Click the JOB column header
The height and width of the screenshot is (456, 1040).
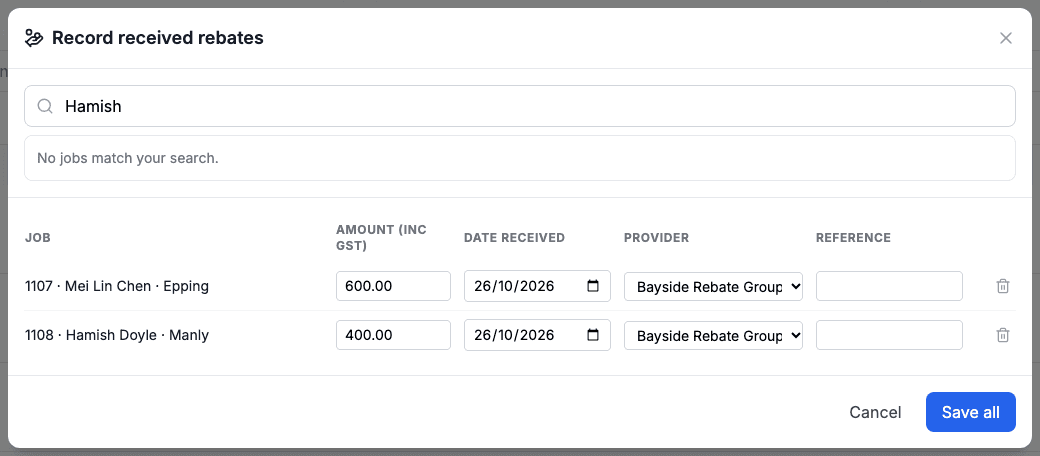point(38,237)
